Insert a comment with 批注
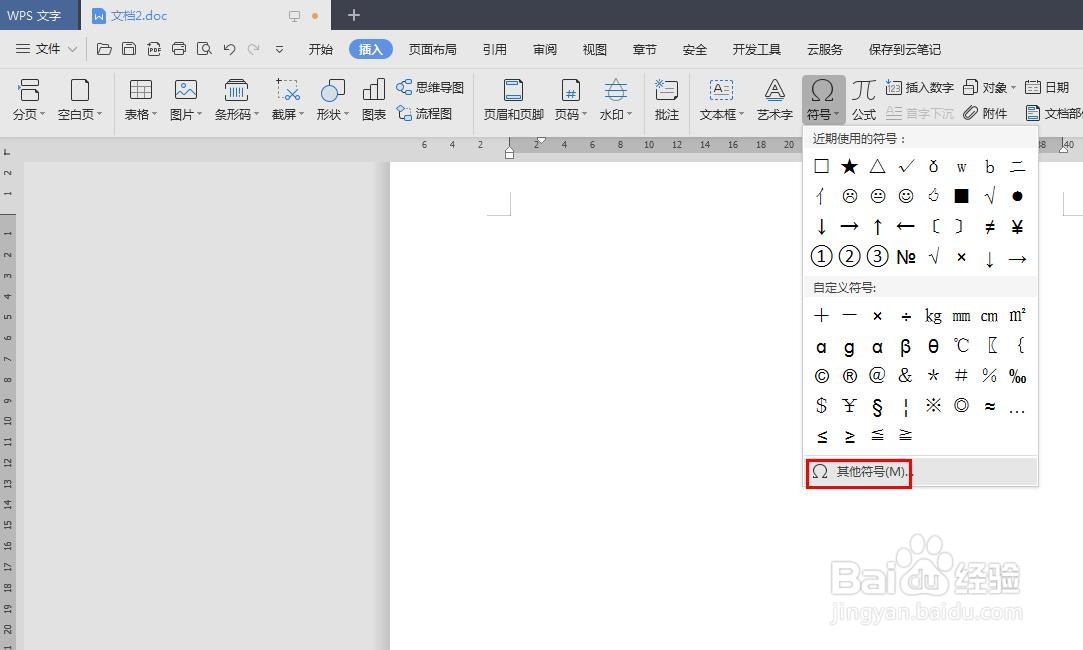This screenshot has width=1083, height=650. pos(667,100)
